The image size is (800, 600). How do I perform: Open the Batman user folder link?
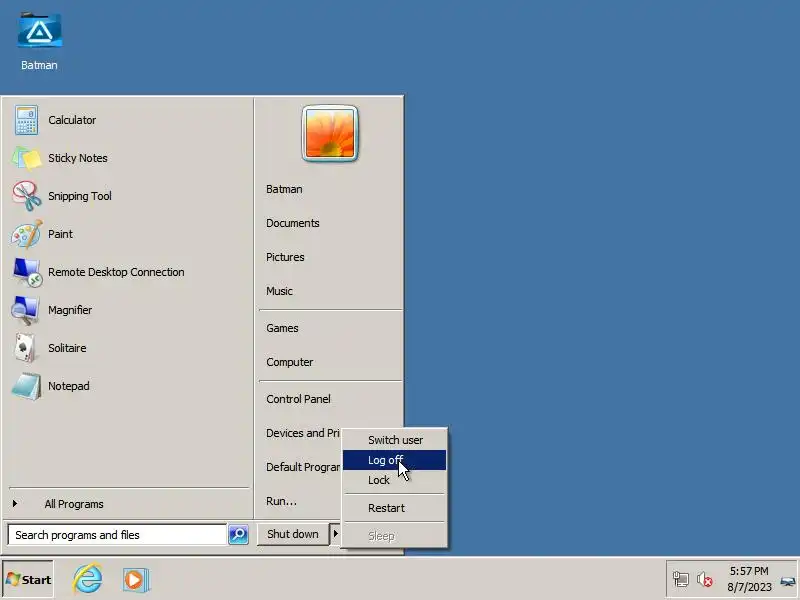pyautogui.click(x=284, y=189)
